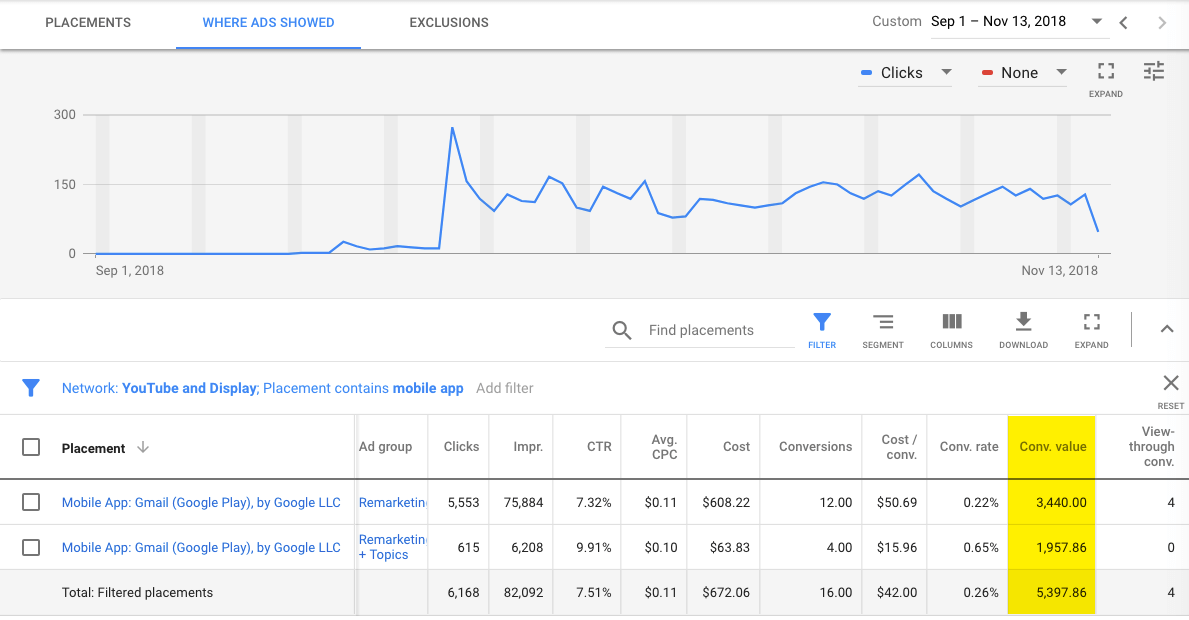Collapse the table toolbar with chevron
Viewport: 1189px width, 620px height.
(x=1167, y=329)
